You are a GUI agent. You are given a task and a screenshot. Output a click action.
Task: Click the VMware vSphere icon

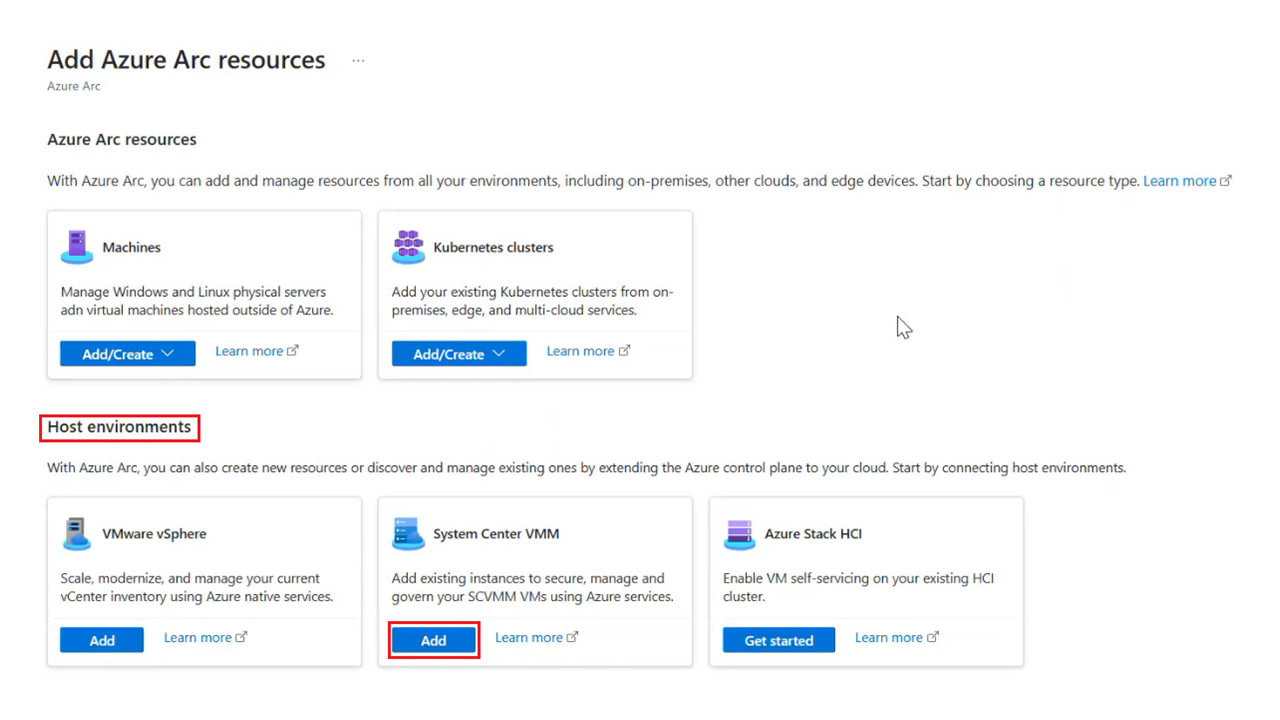tap(77, 534)
